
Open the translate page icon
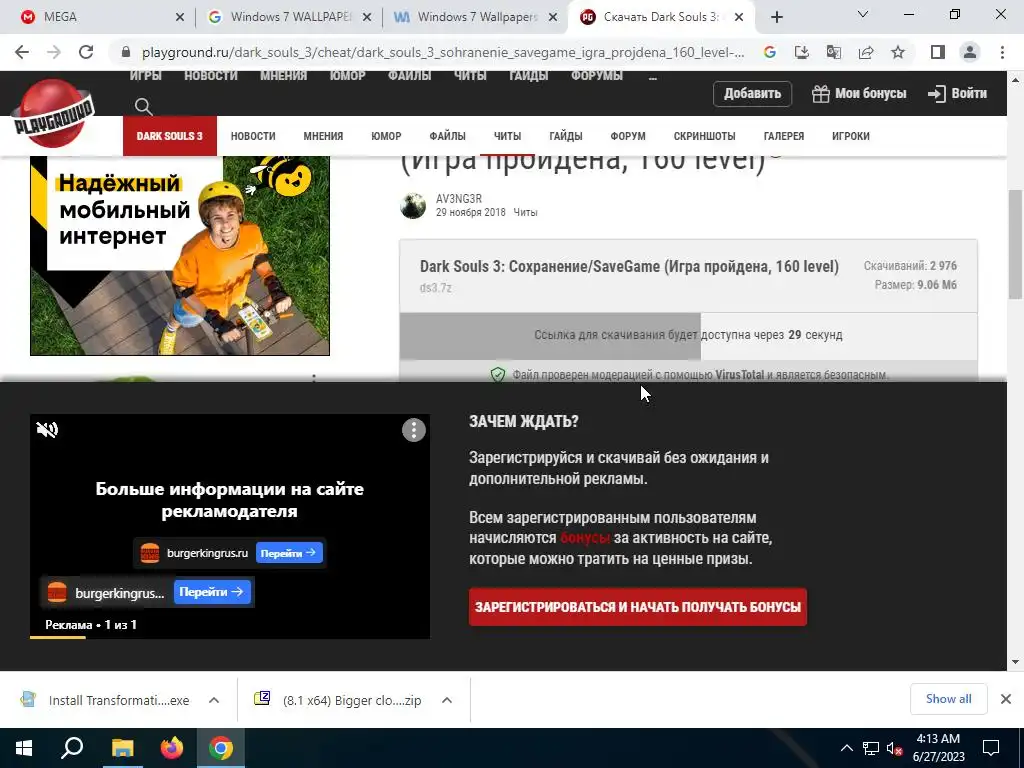point(834,52)
